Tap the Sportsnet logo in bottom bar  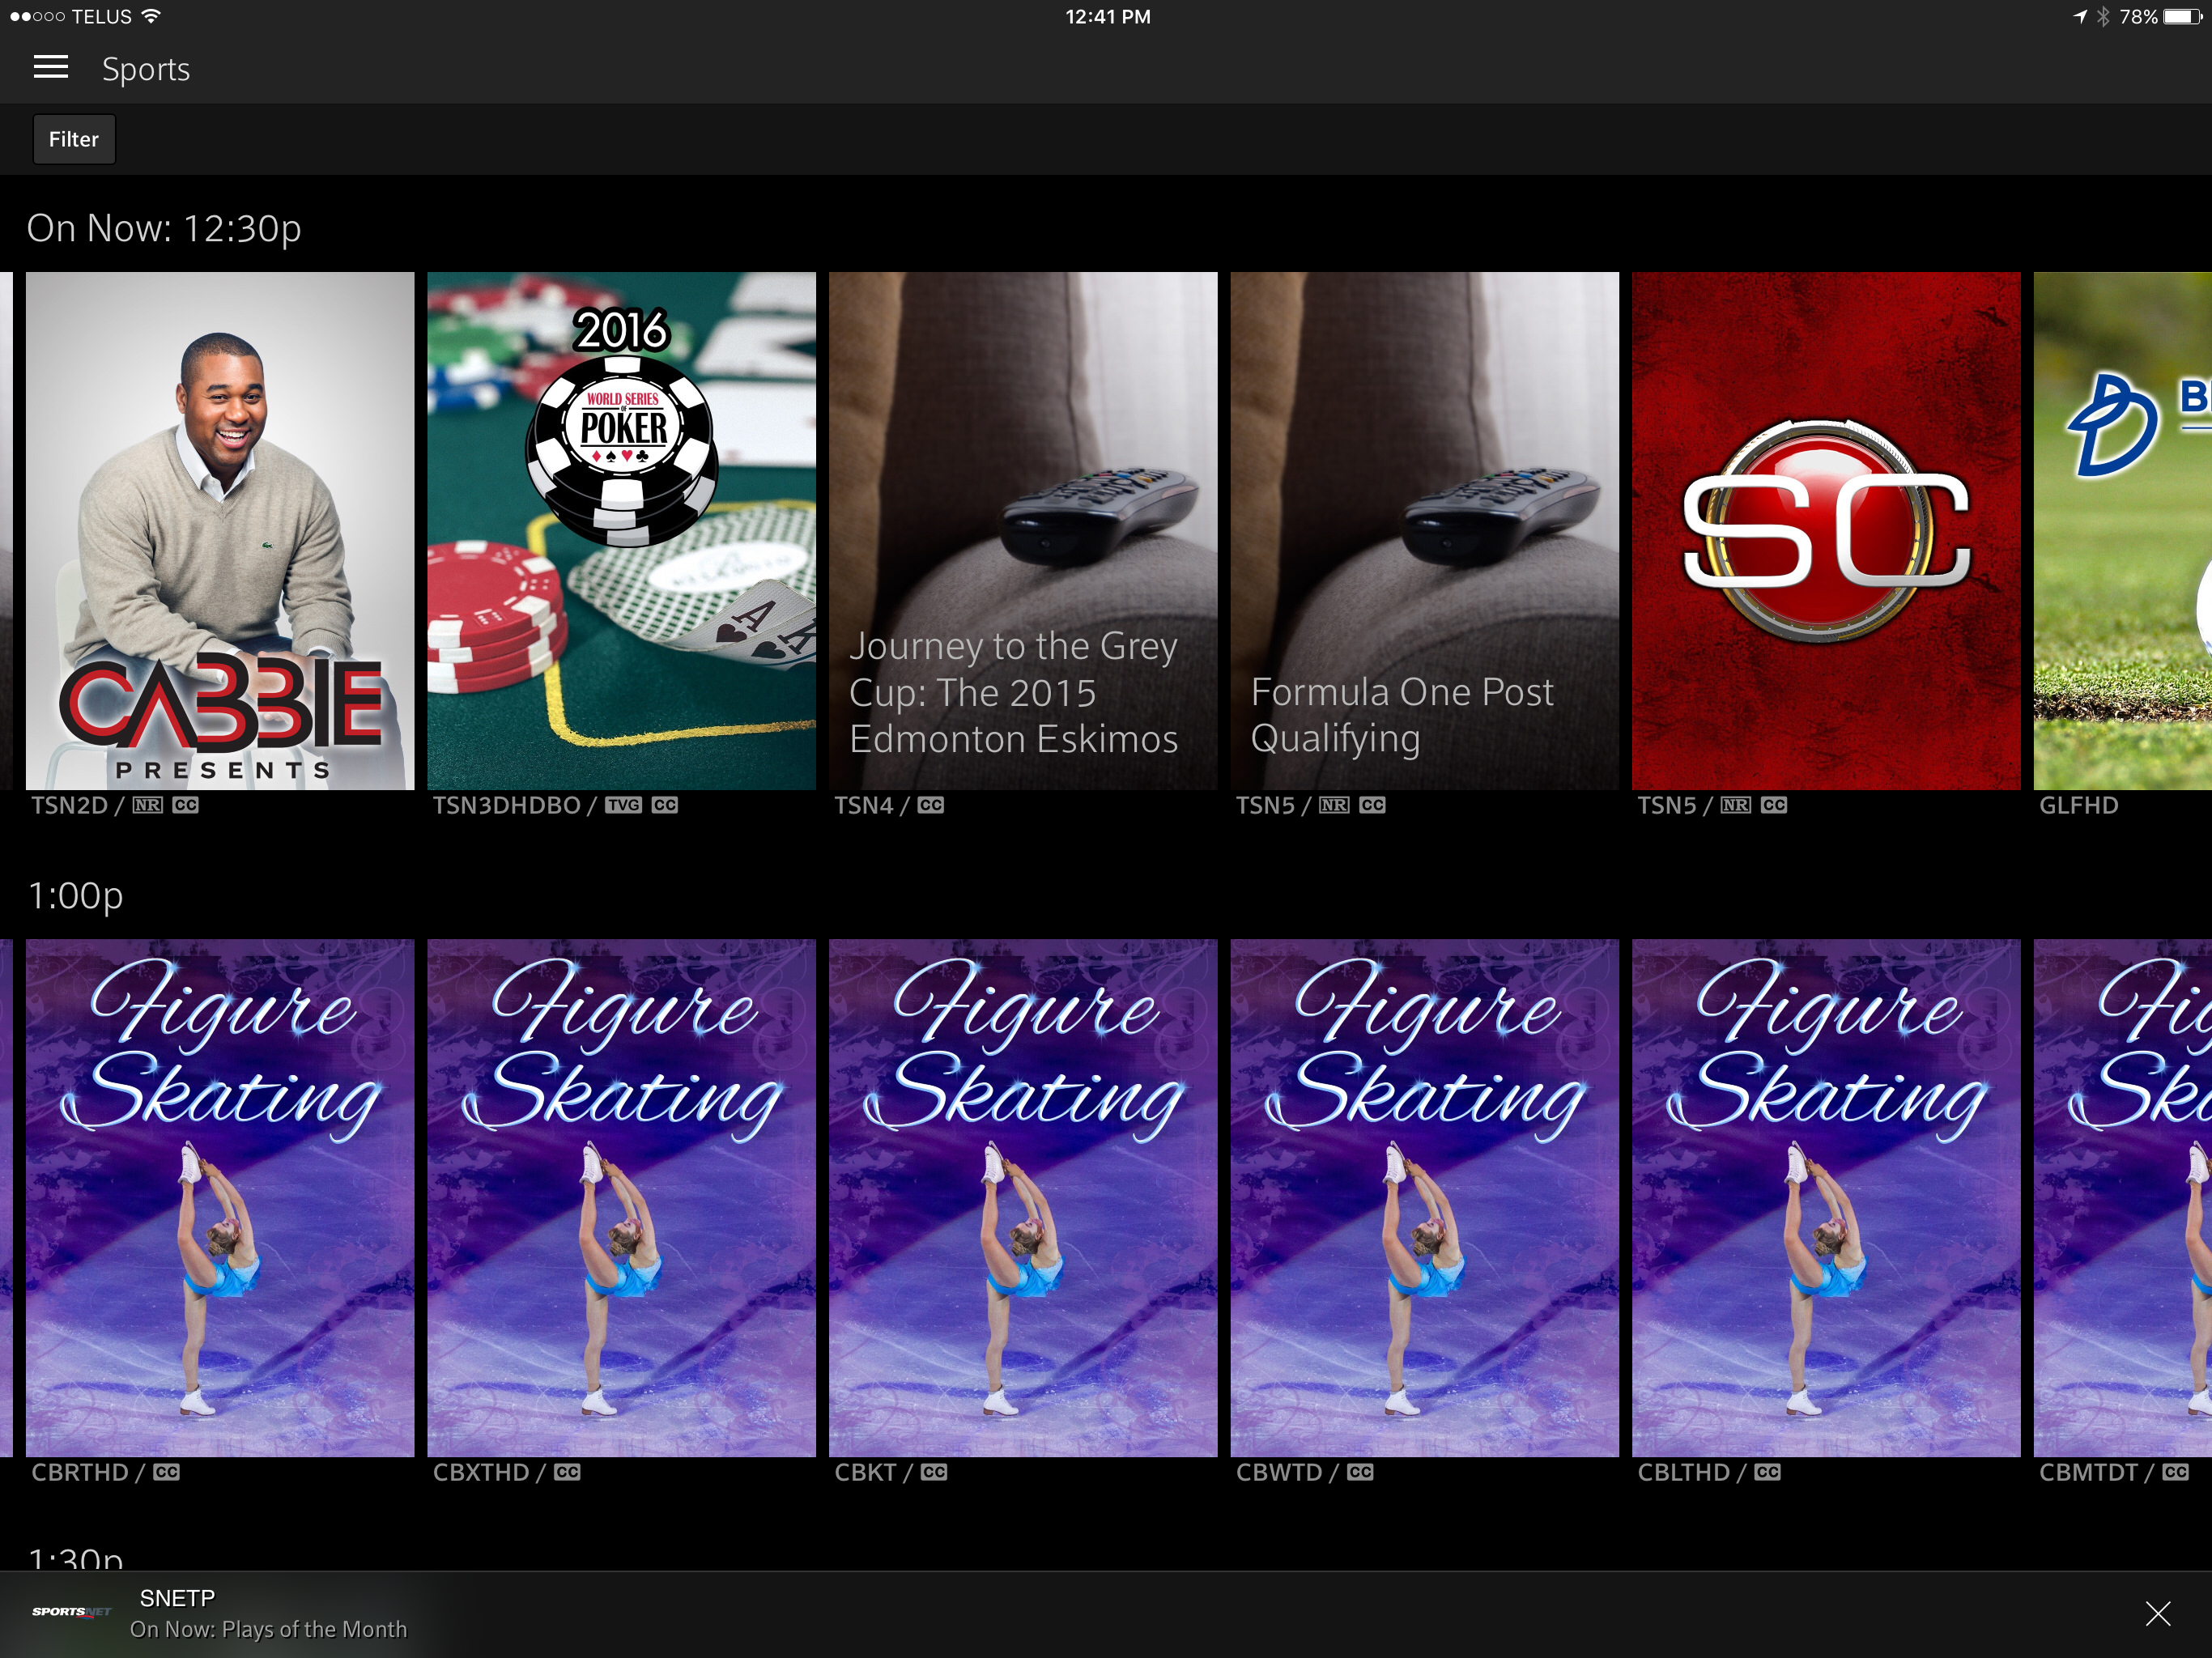71,1612
